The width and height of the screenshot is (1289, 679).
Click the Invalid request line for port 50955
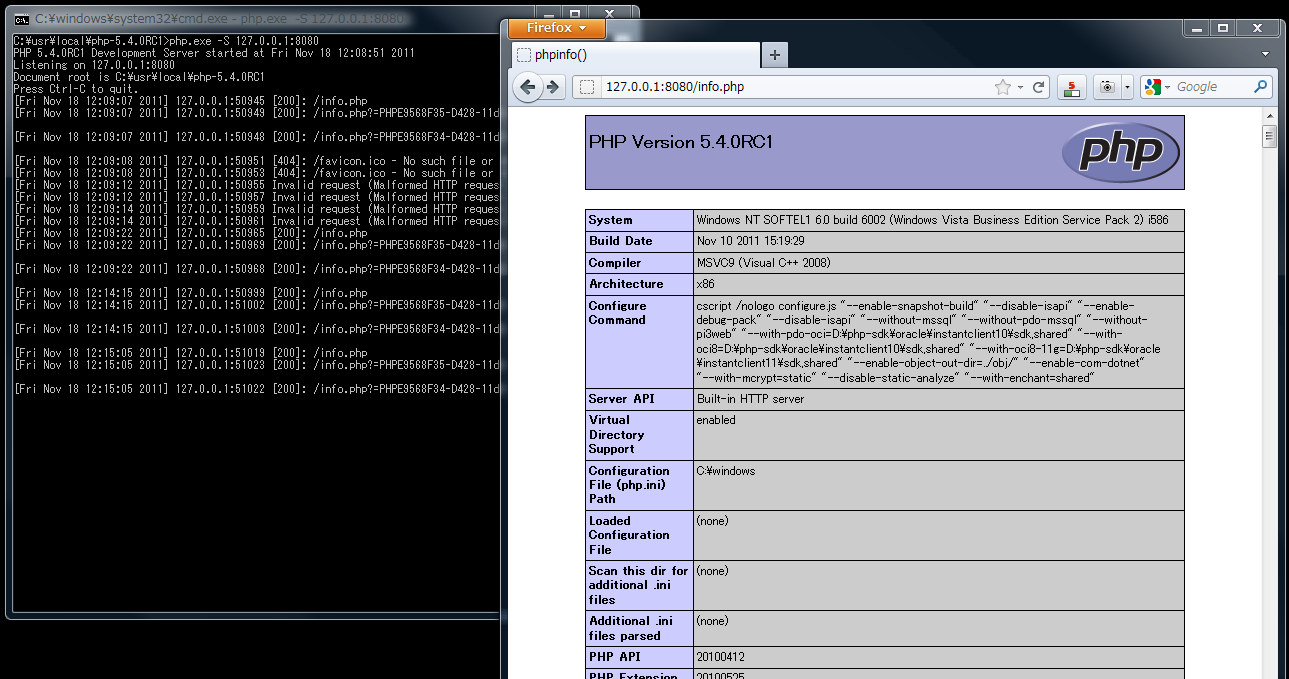(255, 185)
